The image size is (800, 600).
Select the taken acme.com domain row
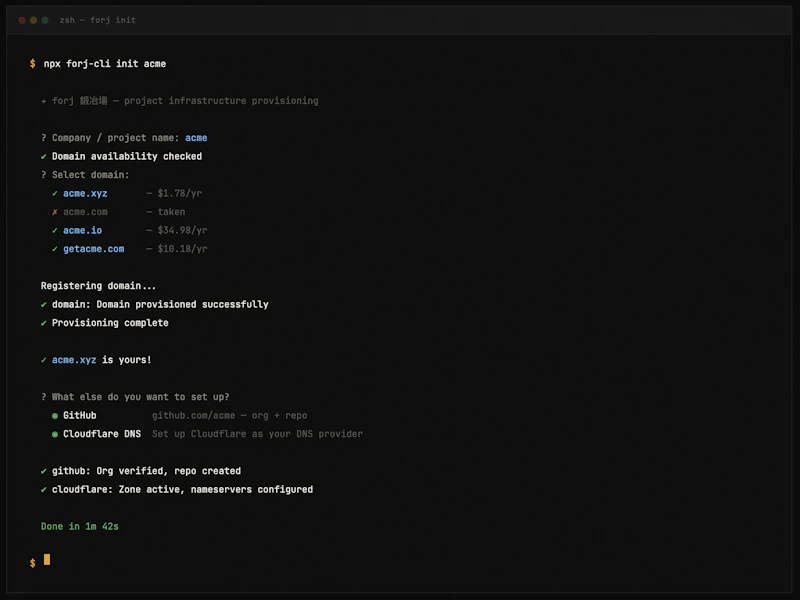pos(118,212)
